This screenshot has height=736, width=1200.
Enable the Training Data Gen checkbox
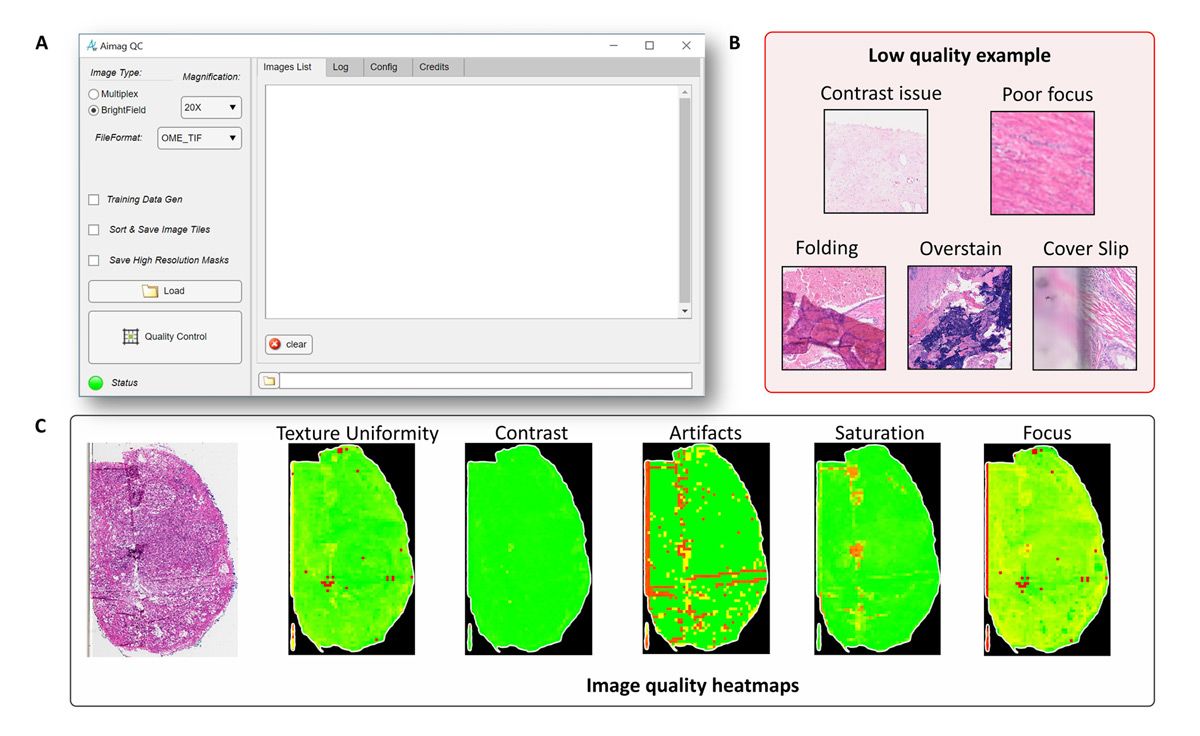pyautogui.click(x=94, y=200)
